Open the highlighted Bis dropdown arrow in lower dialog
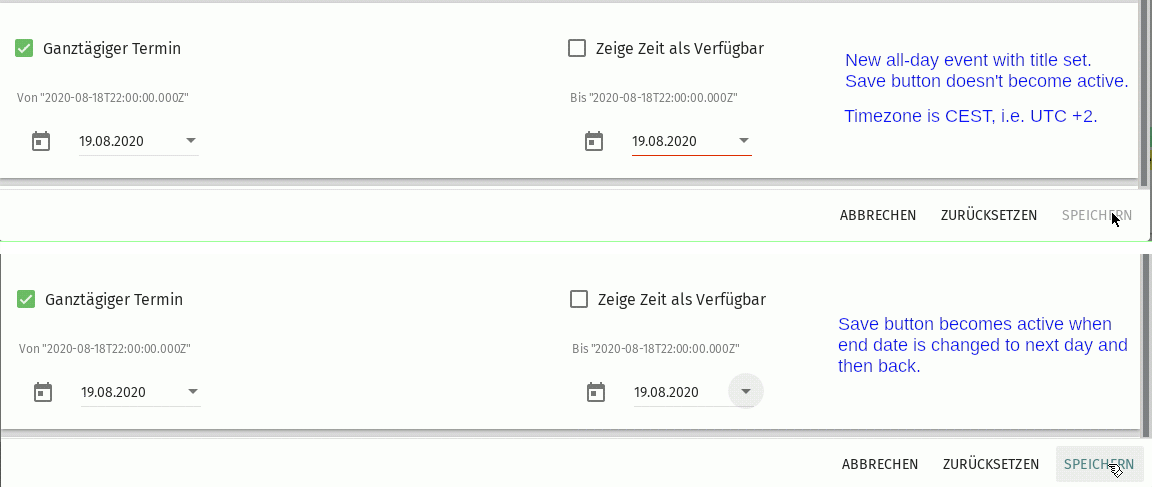Viewport: 1152px width, 487px height. pos(745,391)
